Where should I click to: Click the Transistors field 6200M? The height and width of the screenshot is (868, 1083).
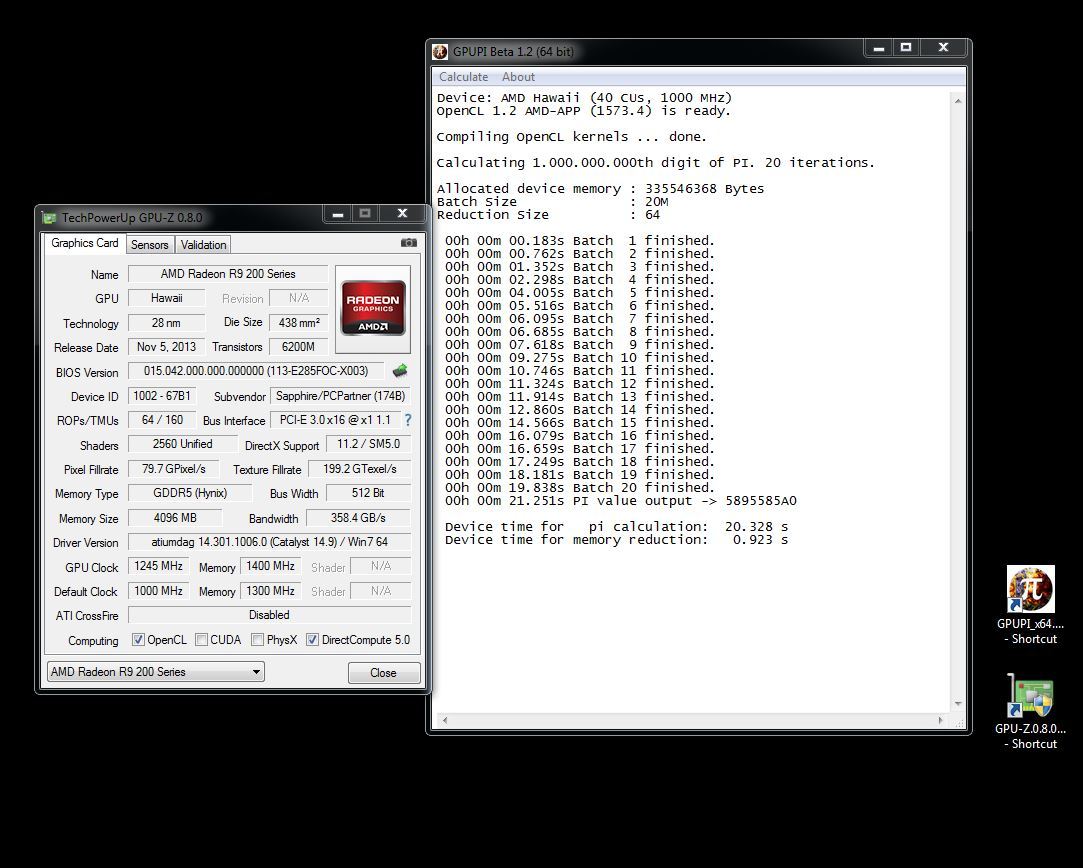click(x=298, y=347)
